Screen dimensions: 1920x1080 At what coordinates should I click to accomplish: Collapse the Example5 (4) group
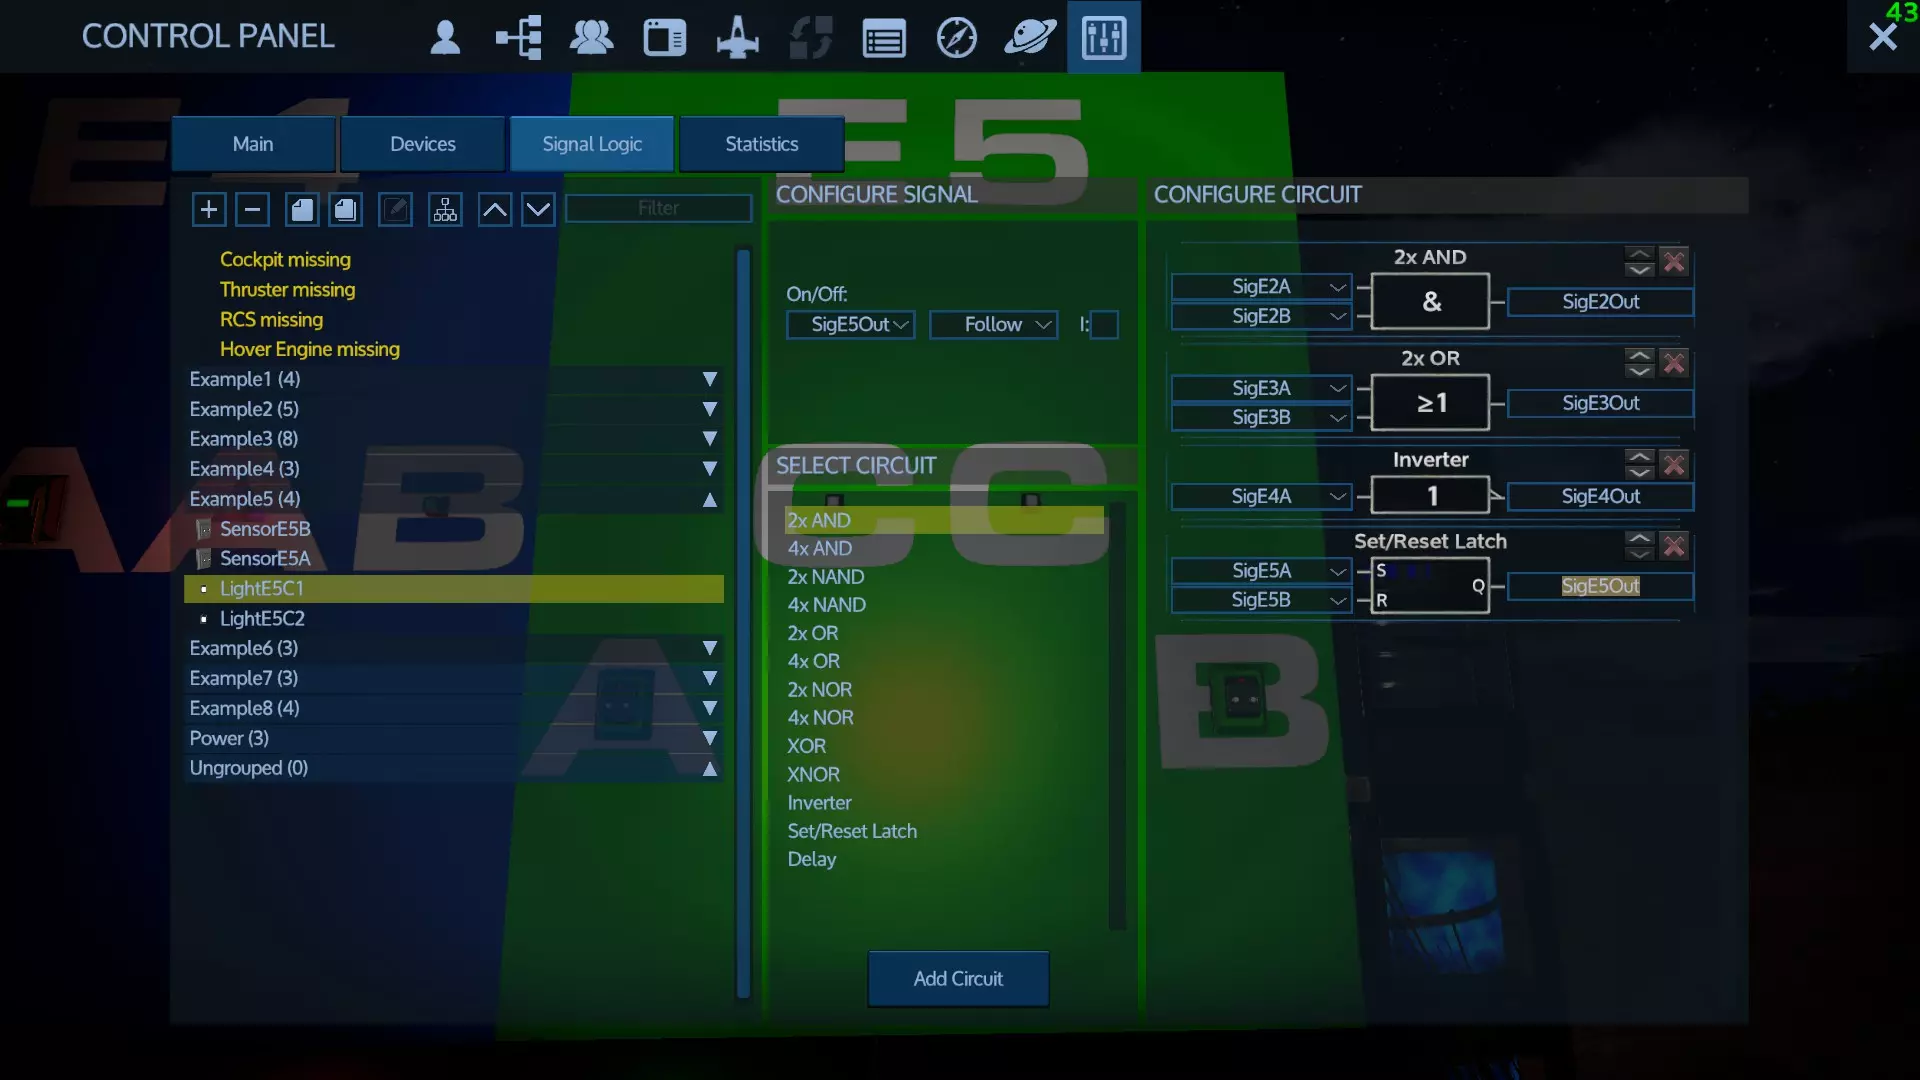[709, 499]
